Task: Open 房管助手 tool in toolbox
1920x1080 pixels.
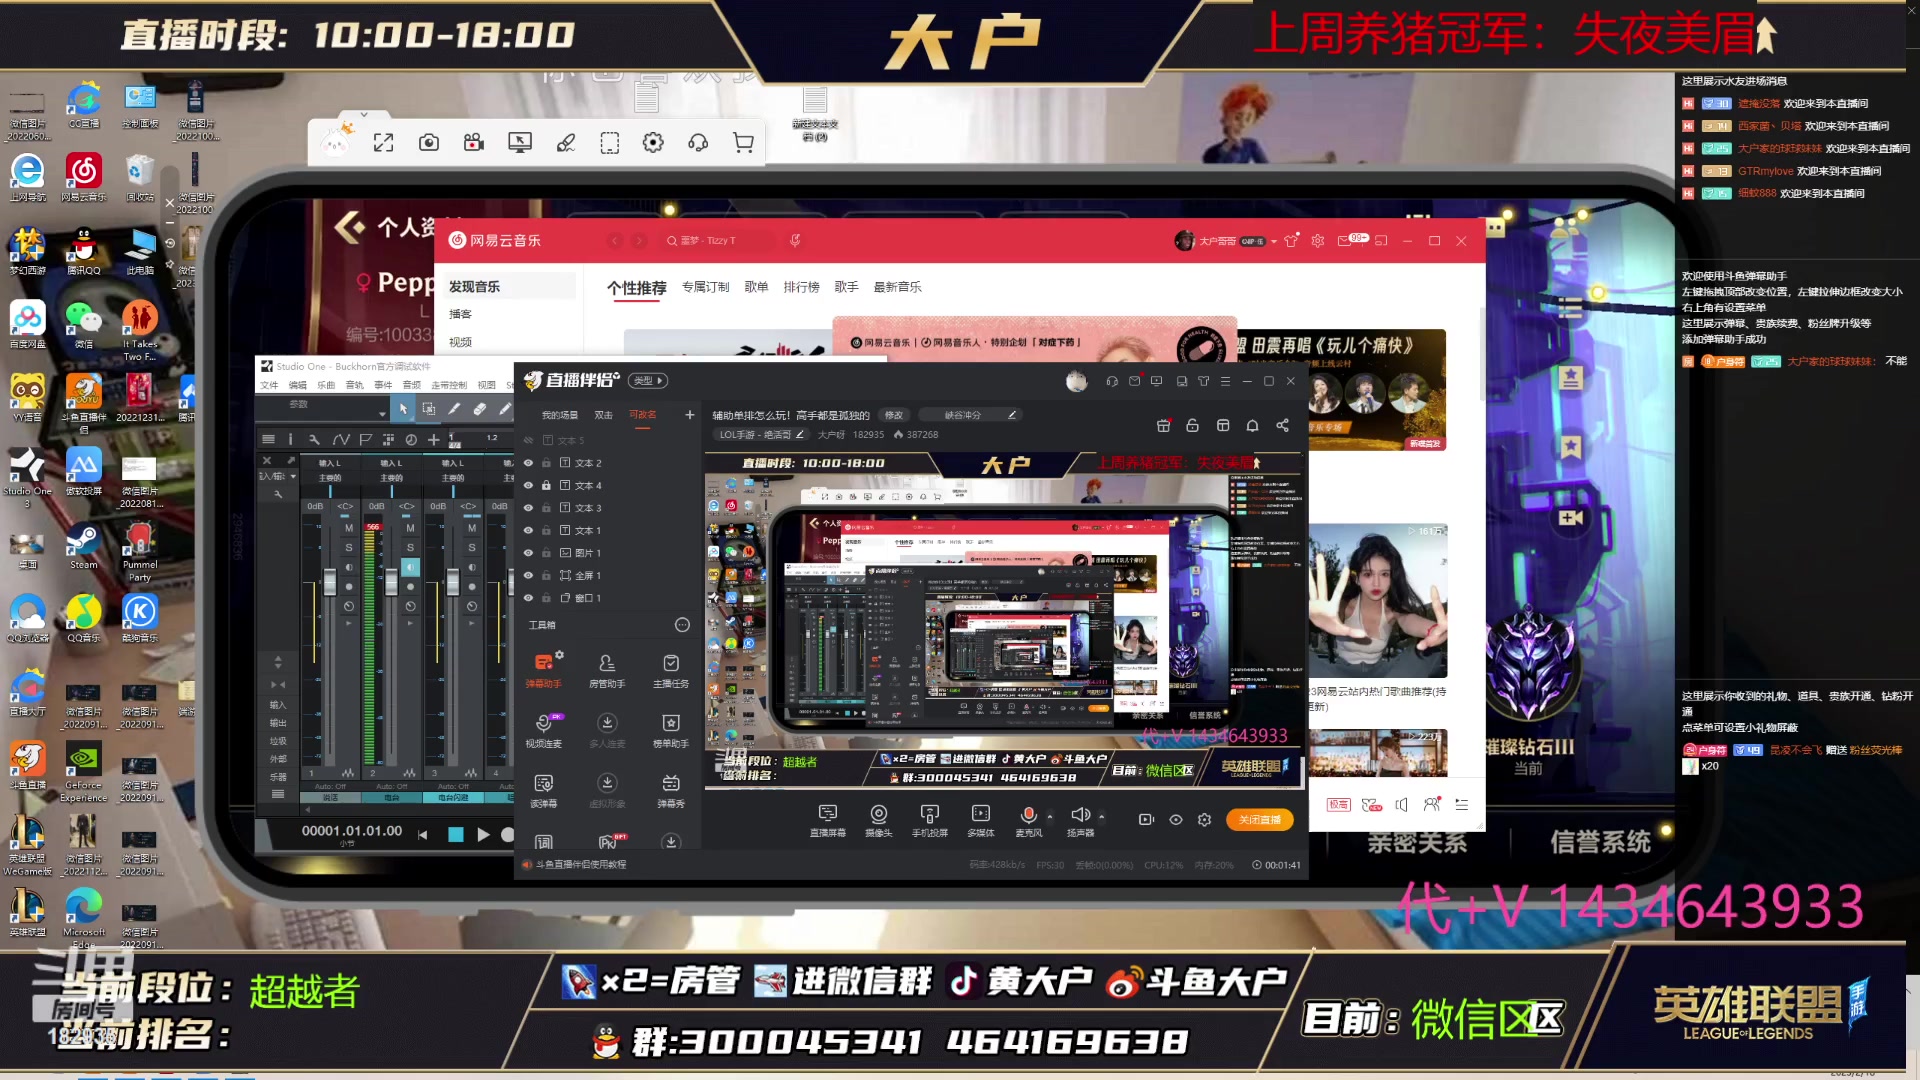Action: tap(607, 669)
